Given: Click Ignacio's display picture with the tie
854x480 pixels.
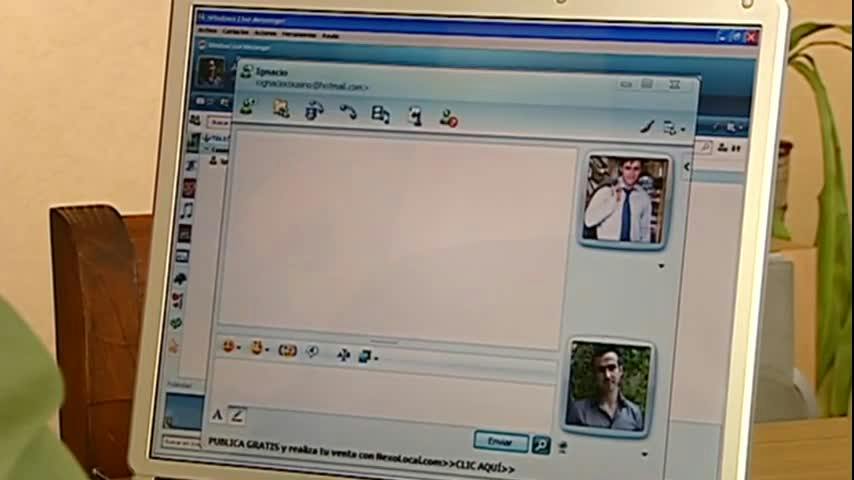Looking at the screenshot, I should pos(625,200).
